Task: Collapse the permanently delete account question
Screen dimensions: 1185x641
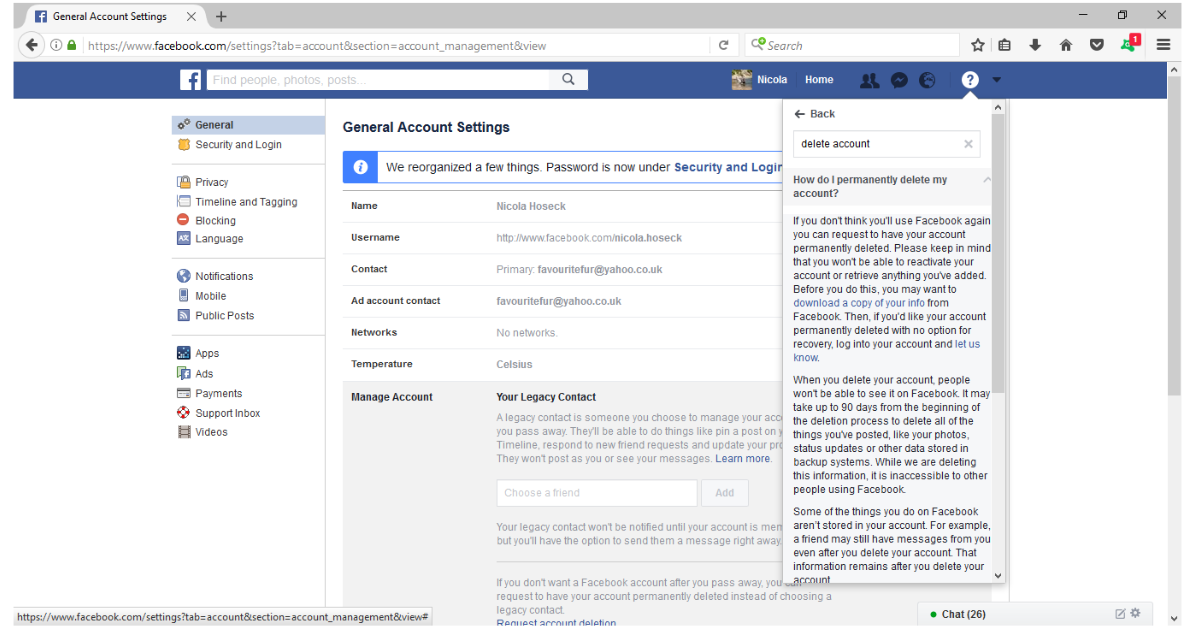Action: tap(987, 180)
